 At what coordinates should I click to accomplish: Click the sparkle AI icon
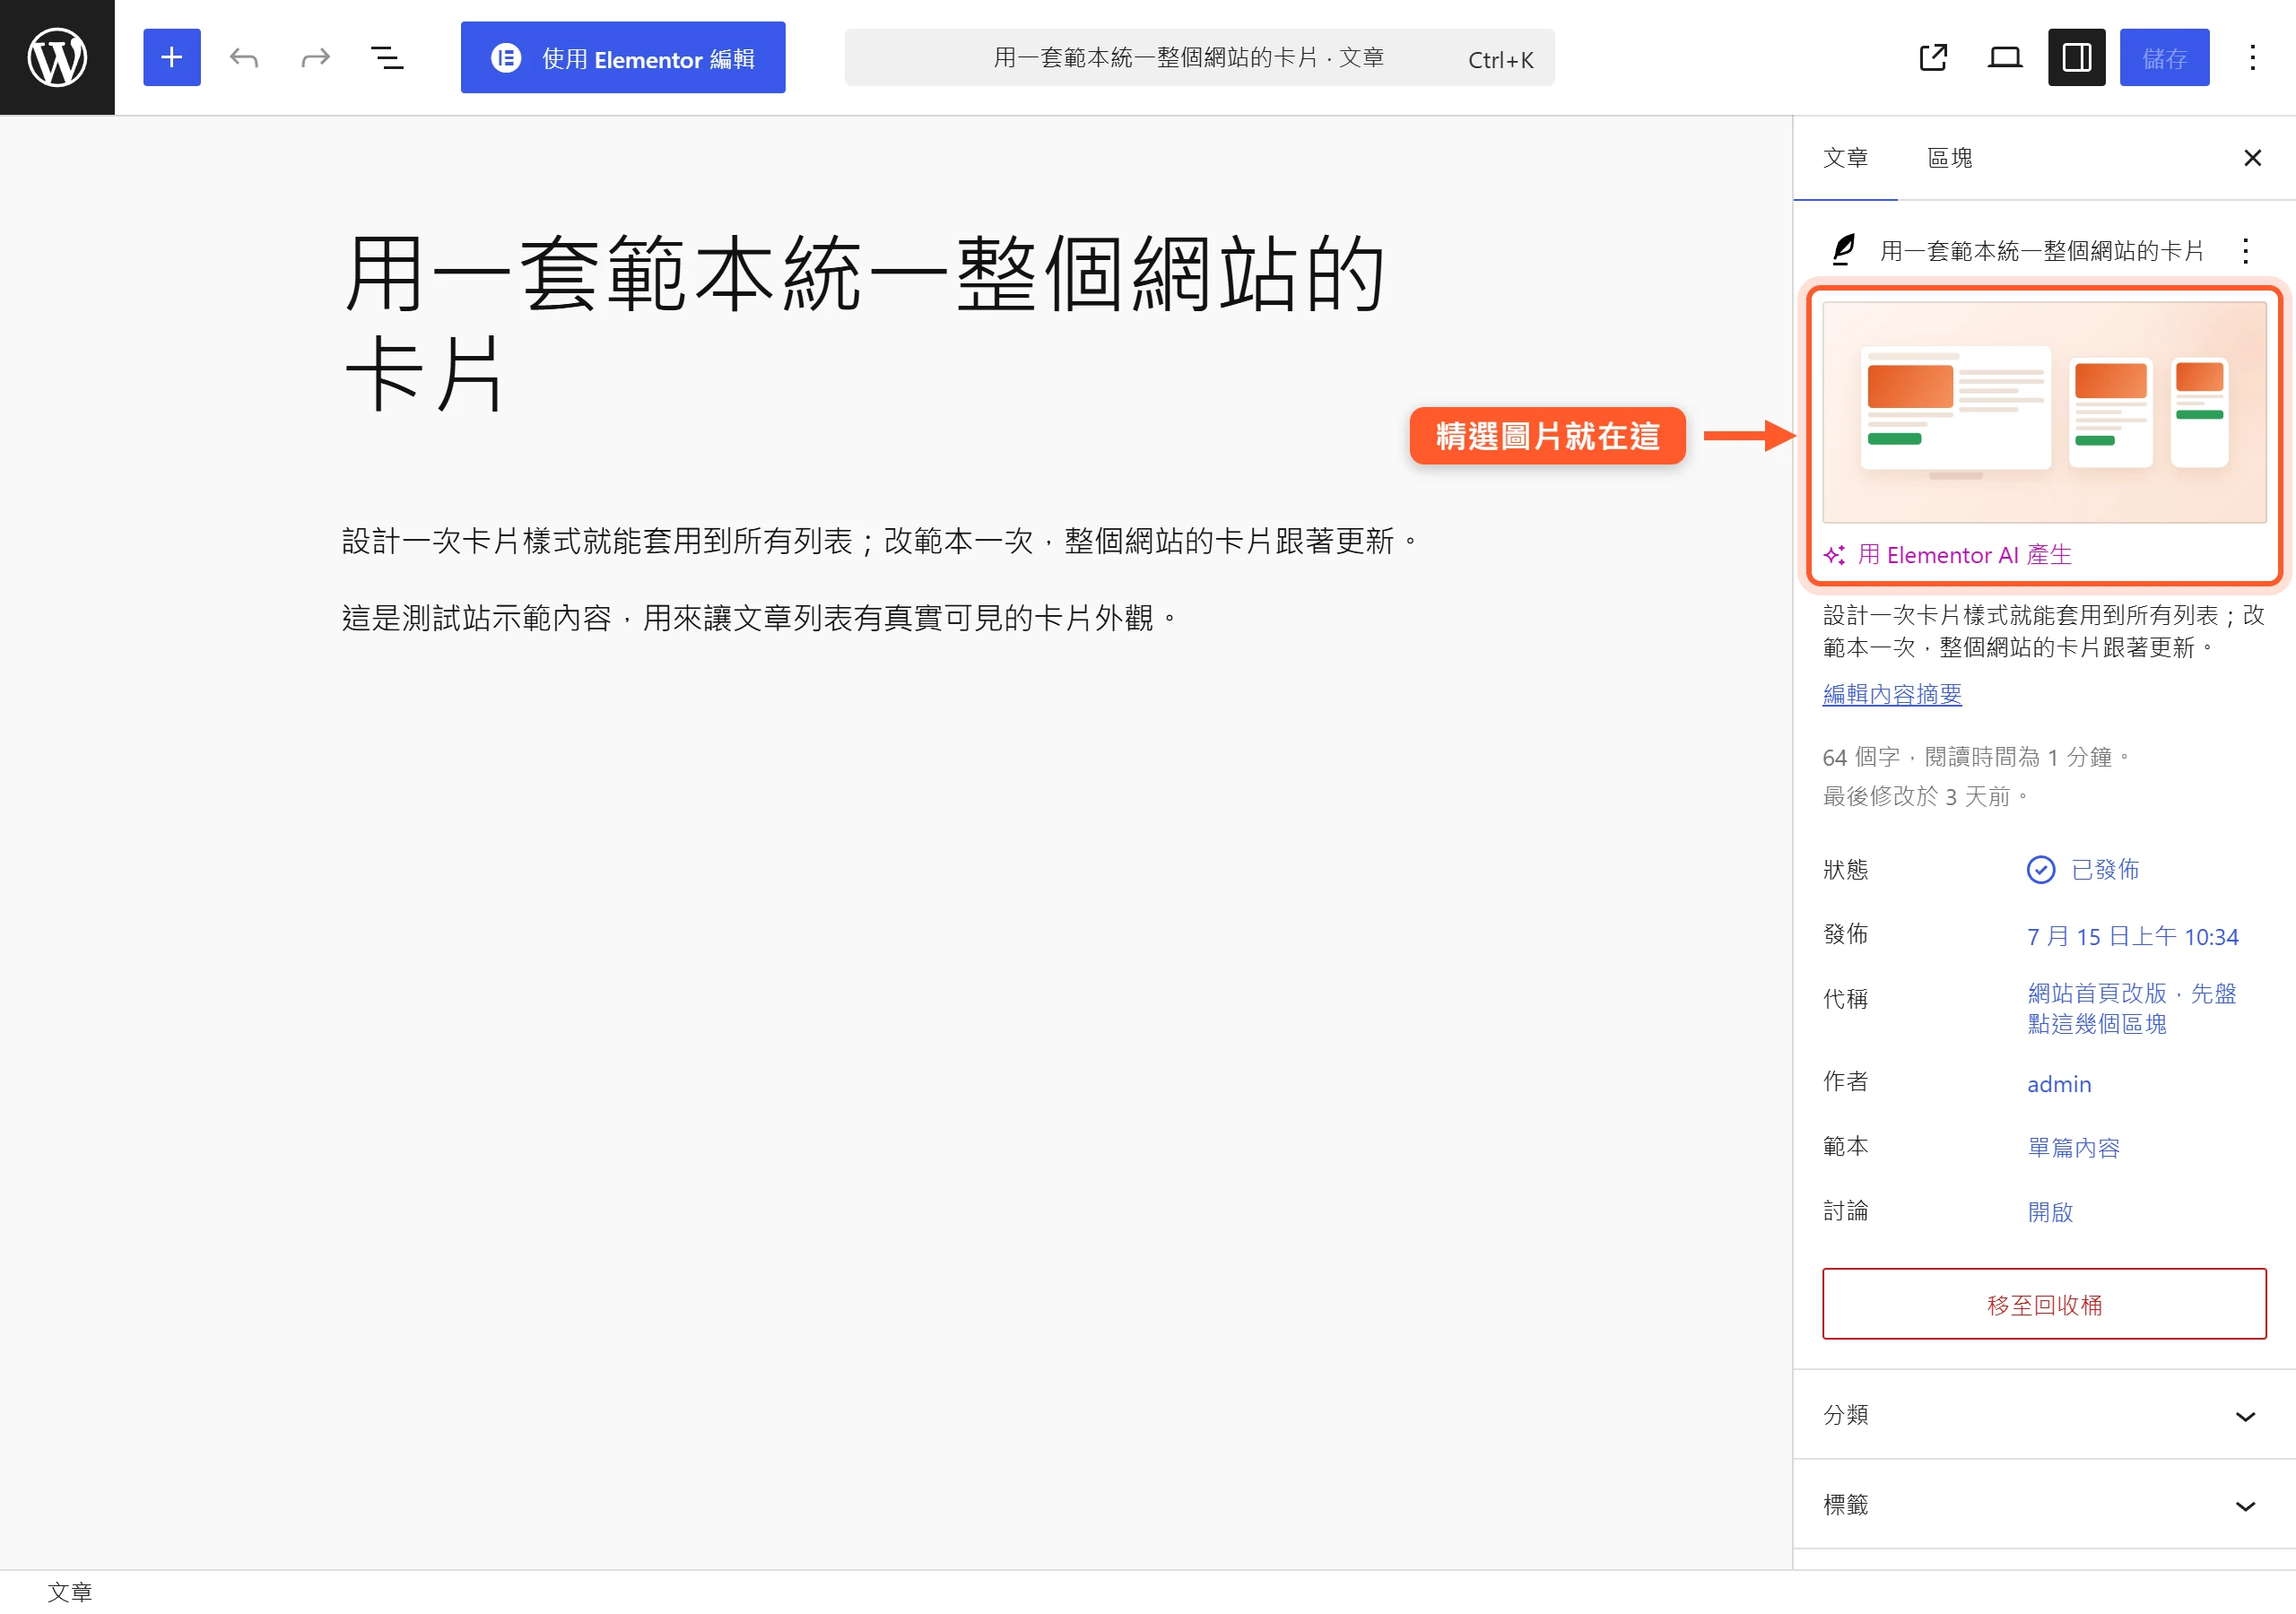click(x=1835, y=555)
